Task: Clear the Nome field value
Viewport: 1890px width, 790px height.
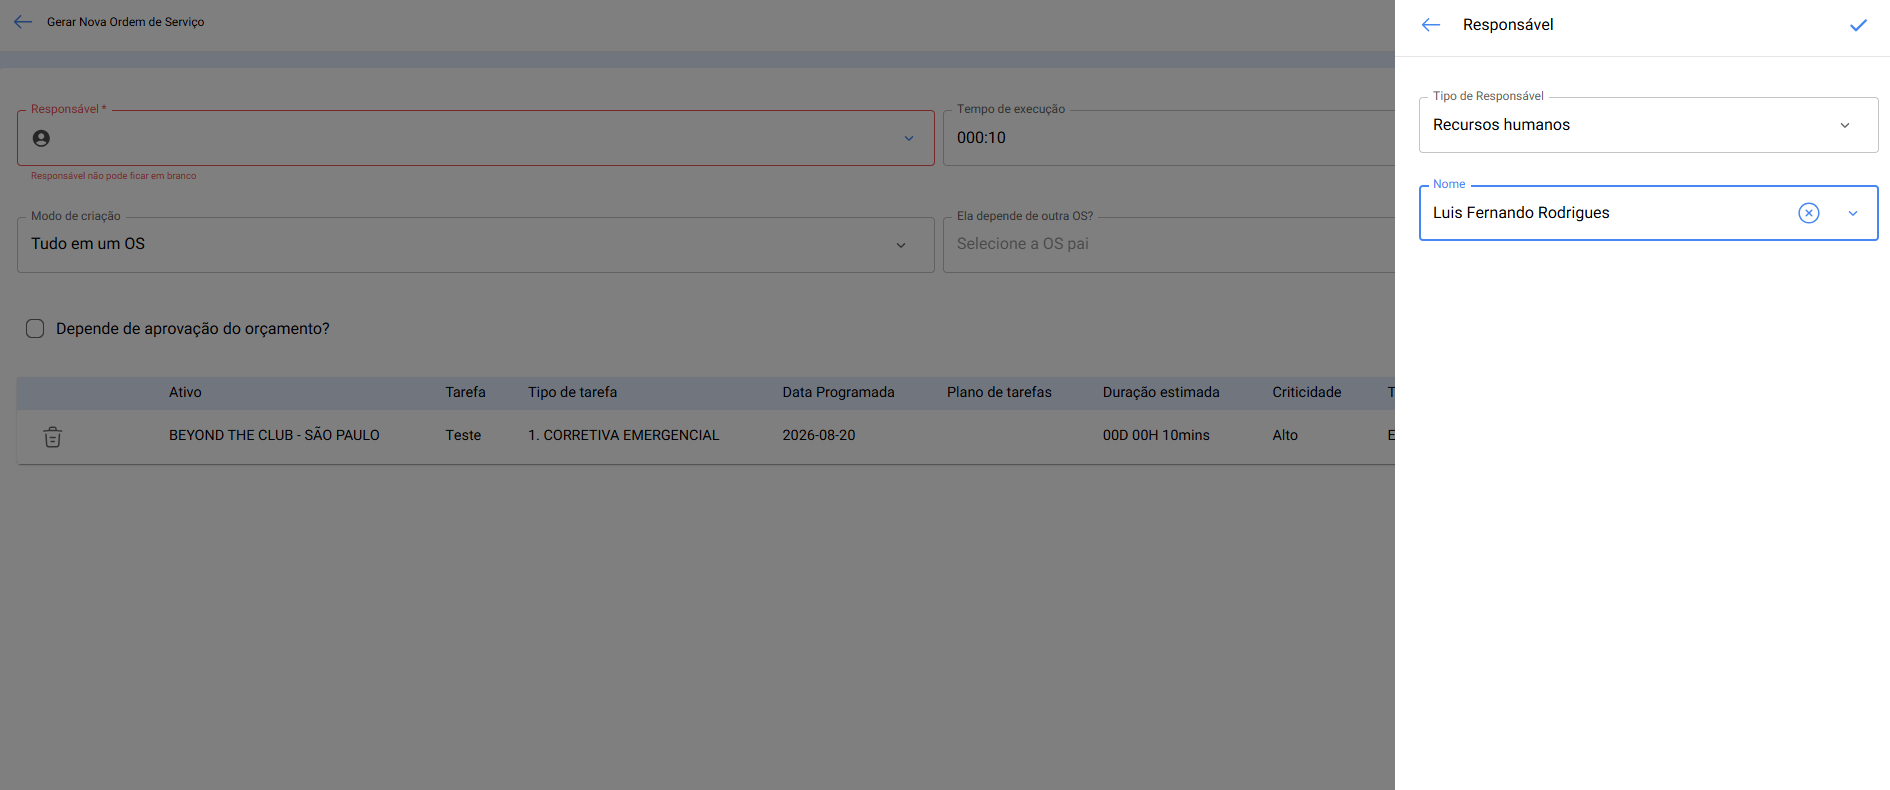Action: [1809, 213]
